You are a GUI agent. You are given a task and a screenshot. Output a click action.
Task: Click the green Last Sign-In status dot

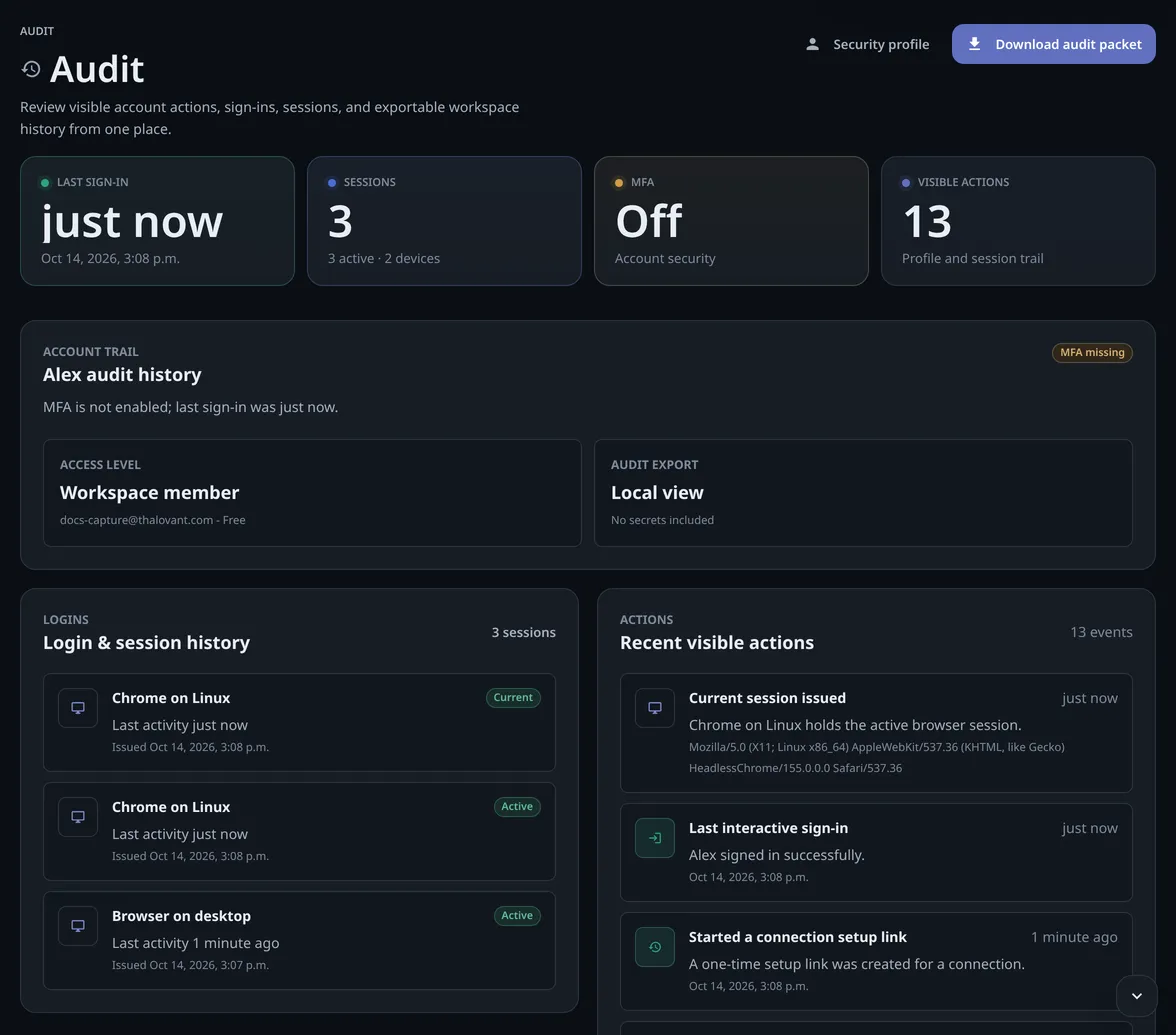click(x=45, y=183)
